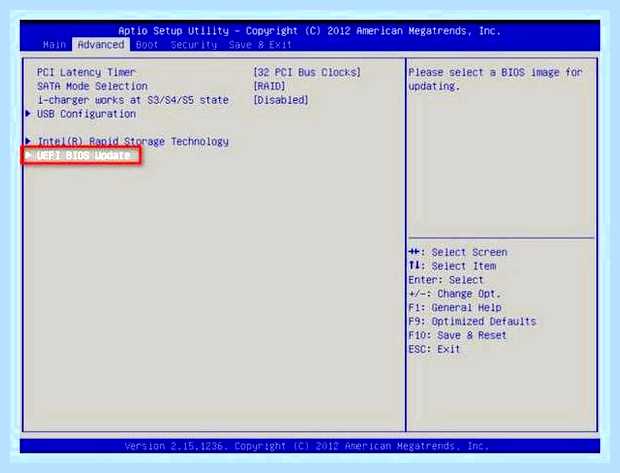Click the arrow beside Intel Rapid Storage Technology

point(28,141)
